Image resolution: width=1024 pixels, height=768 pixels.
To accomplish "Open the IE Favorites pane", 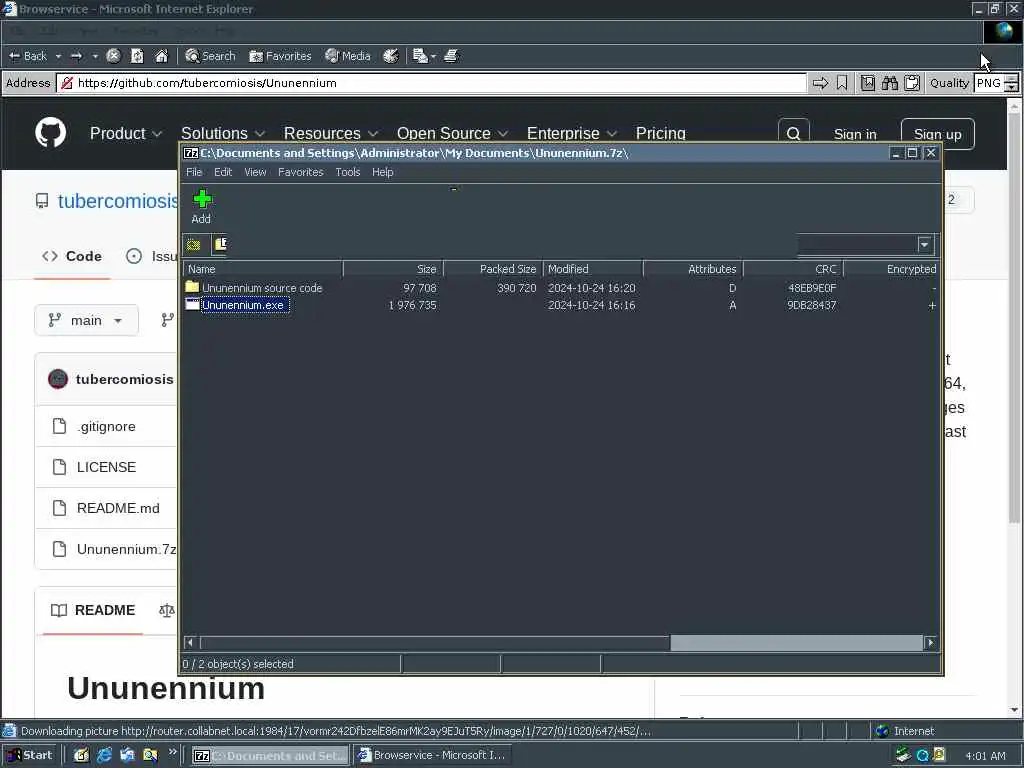I will [x=280, y=56].
